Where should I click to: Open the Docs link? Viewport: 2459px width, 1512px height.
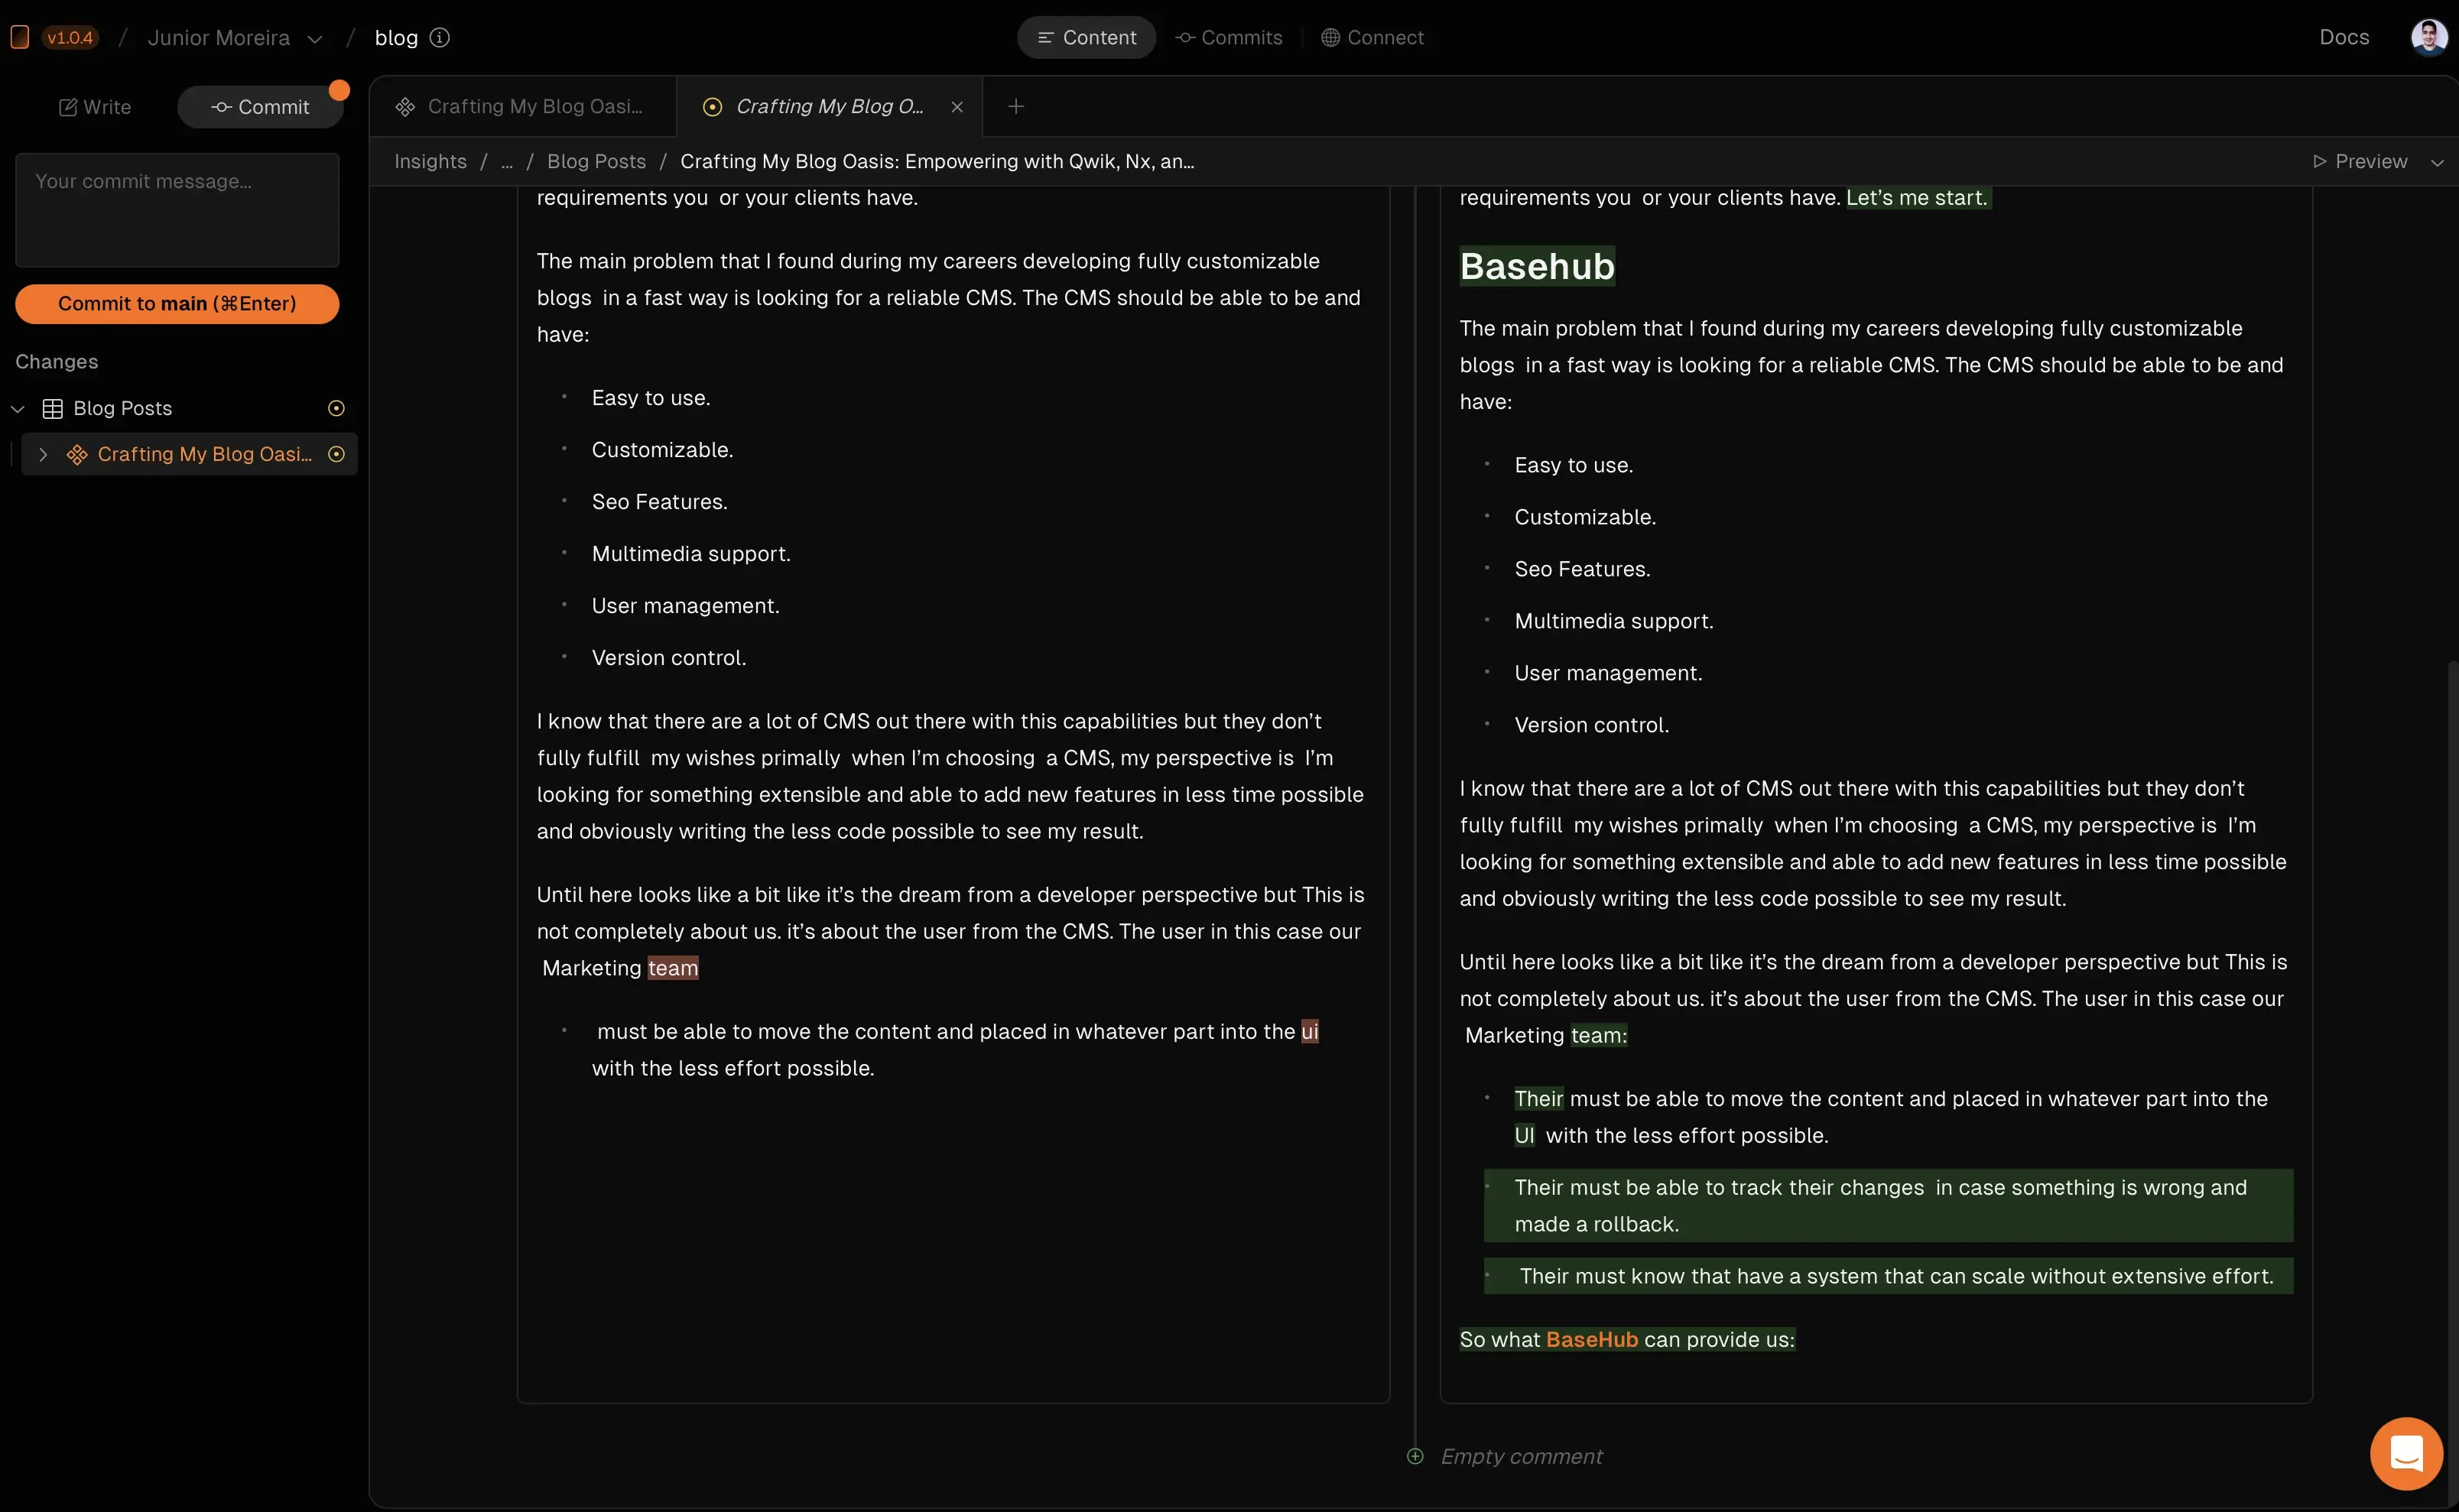[2344, 37]
